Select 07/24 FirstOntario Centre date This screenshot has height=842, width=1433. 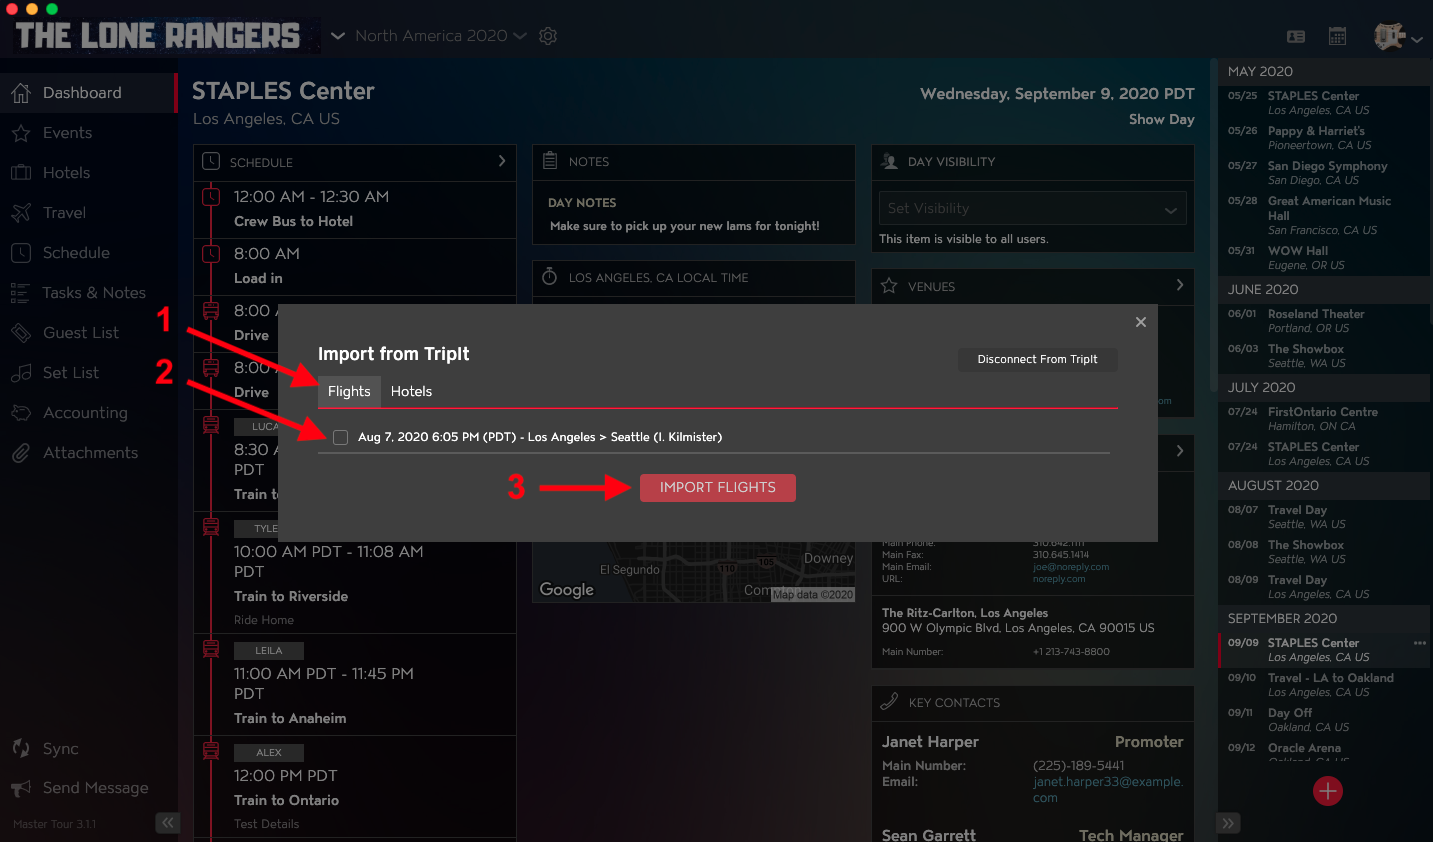(x=1323, y=419)
